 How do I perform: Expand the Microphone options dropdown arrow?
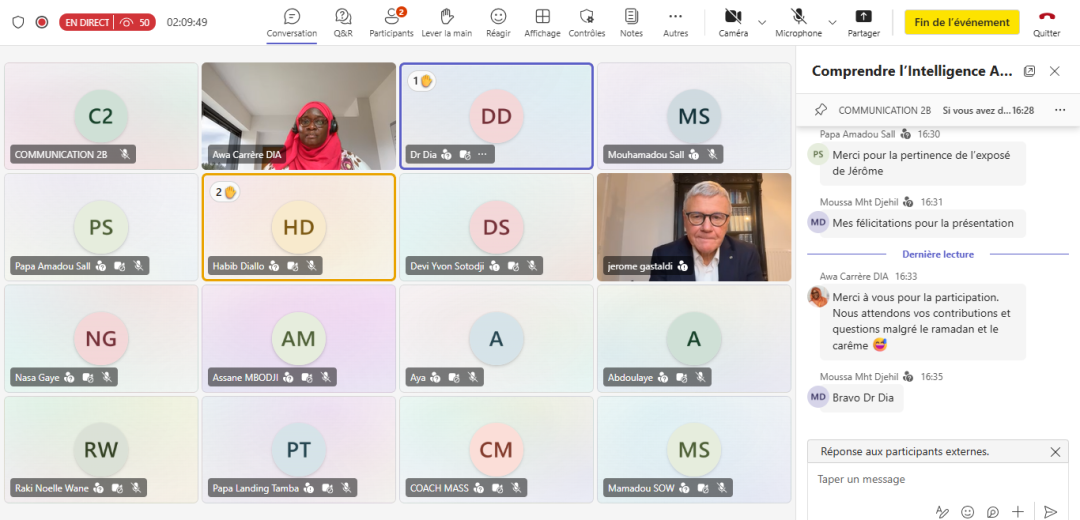(832, 21)
